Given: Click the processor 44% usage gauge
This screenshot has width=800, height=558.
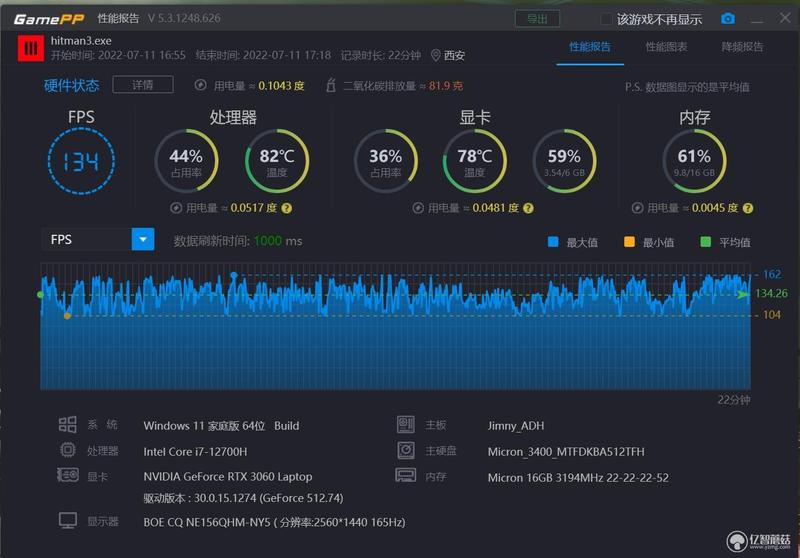Looking at the screenshot, I should click(x=186, y=161).
